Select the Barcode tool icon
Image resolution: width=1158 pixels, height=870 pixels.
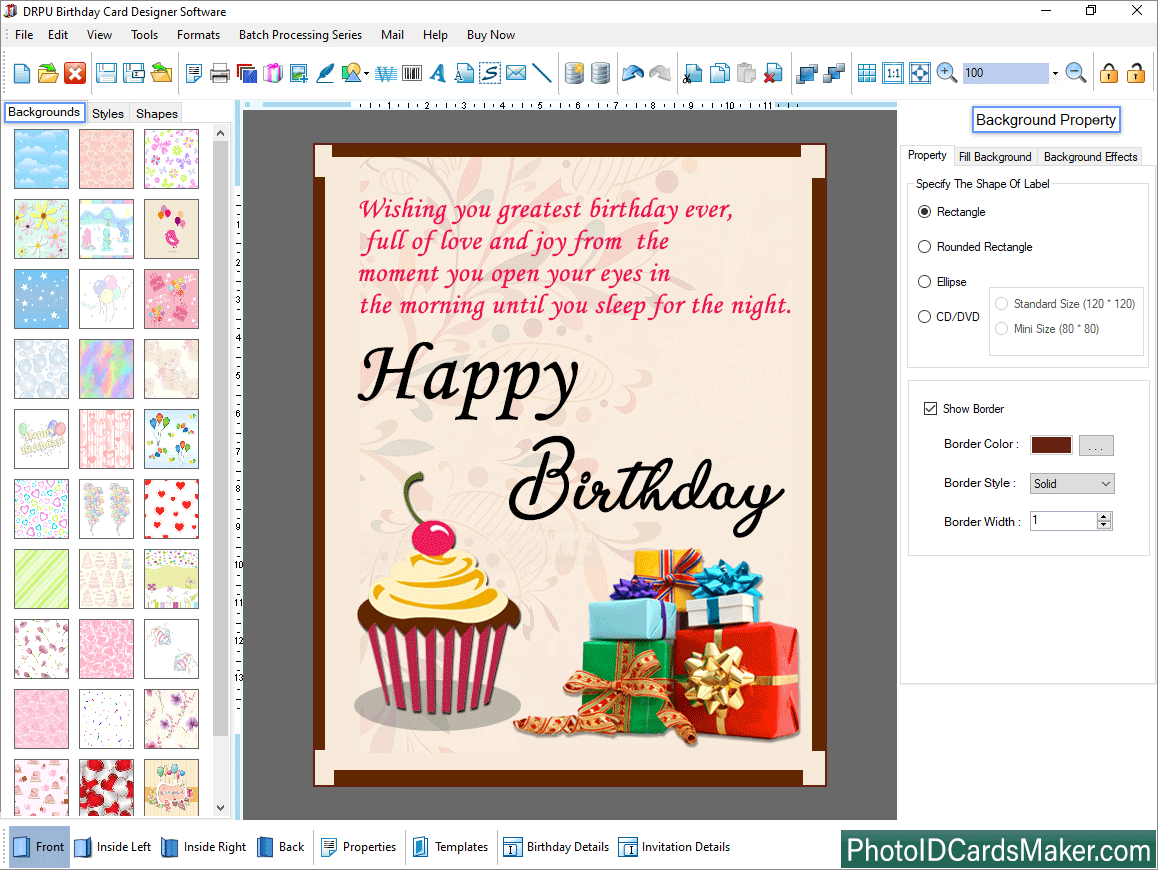(x=411, y=73)
